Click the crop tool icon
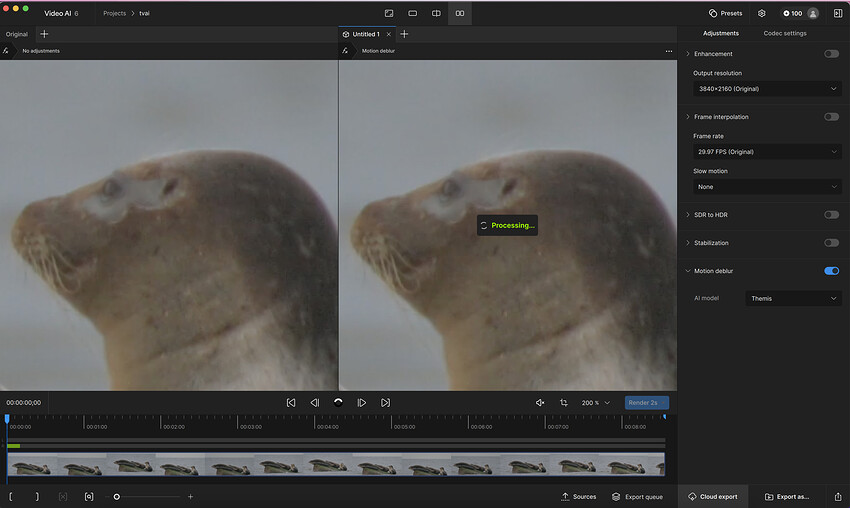The image size is (850, 508). point(564,402)
